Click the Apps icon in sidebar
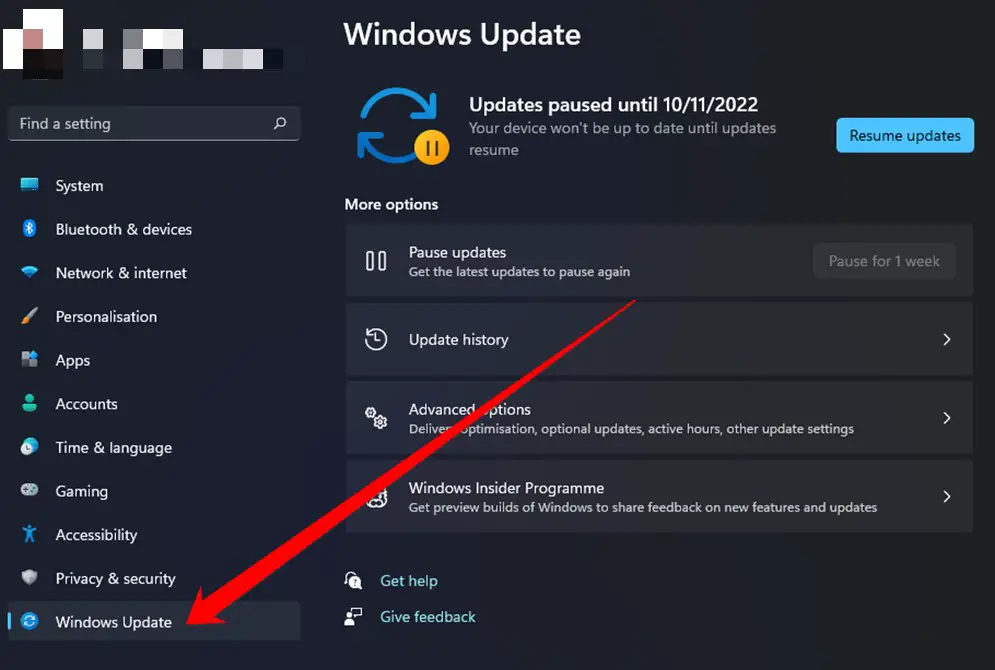 pos(29,359)
